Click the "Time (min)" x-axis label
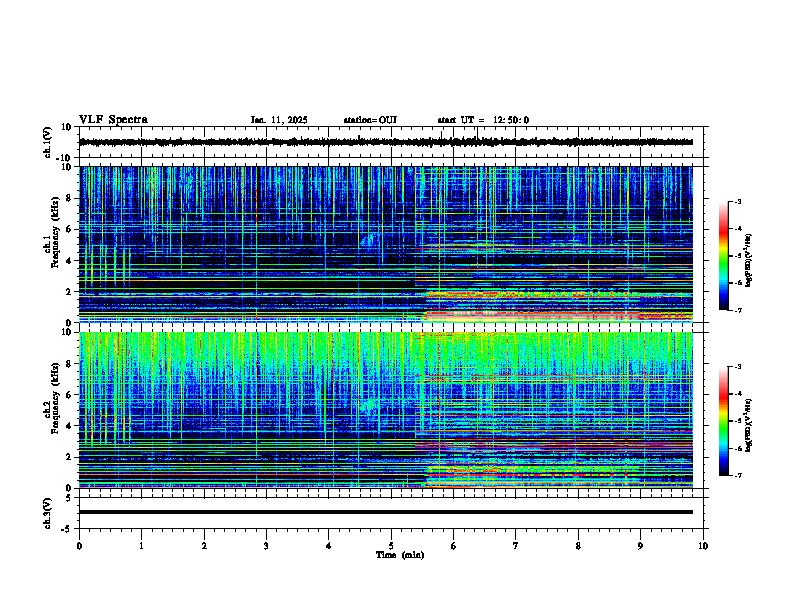Image resolution: width=792 pixels, height=612 pixels. point(400,555)
